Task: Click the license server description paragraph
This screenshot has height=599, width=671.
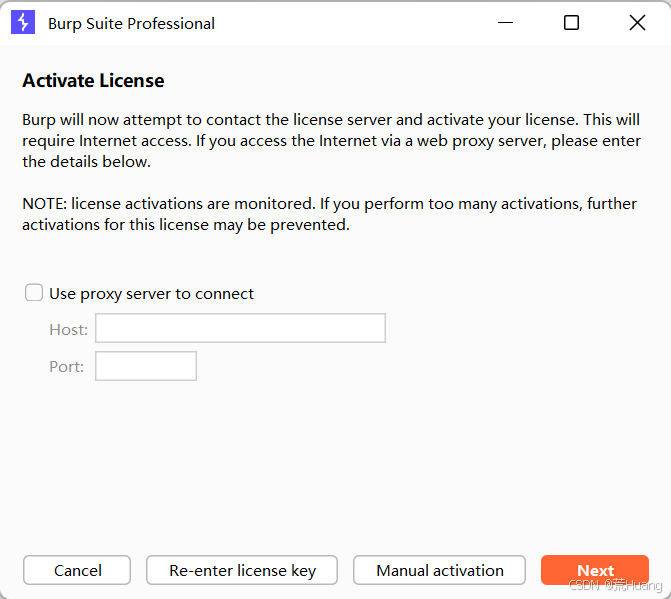Action: click(331, 141)
